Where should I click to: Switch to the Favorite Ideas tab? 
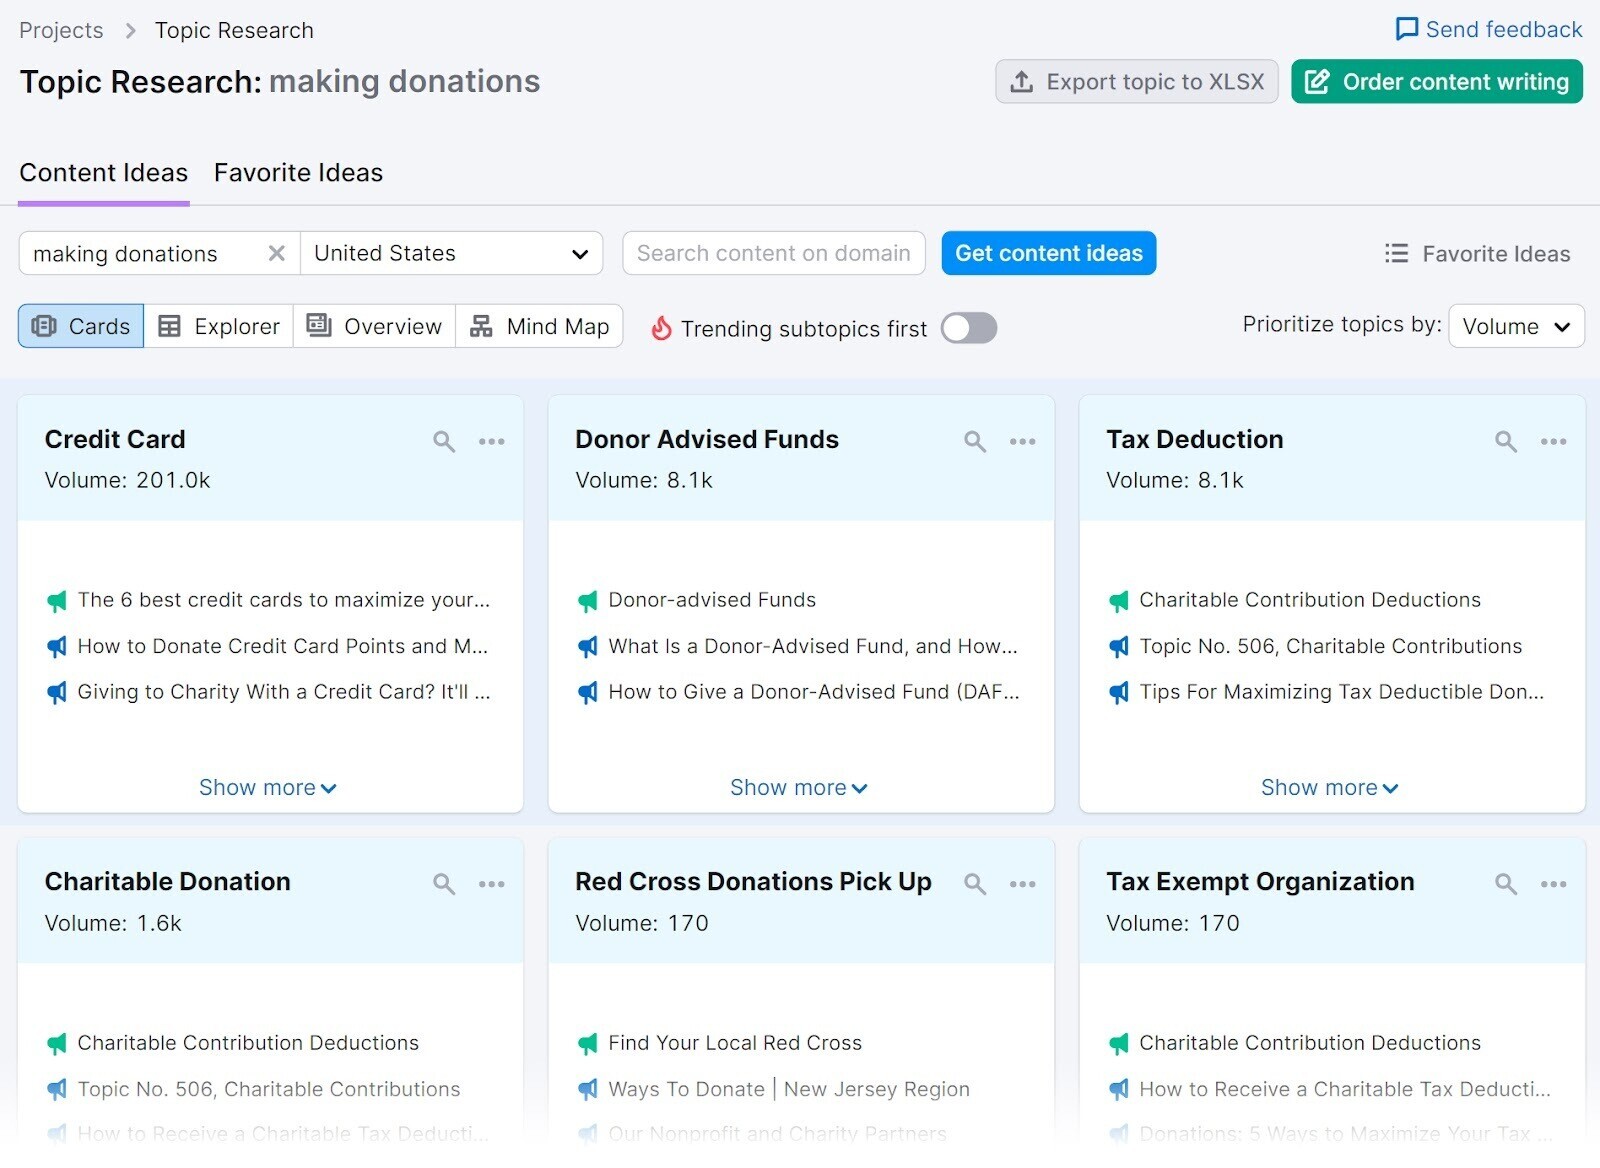297,172
